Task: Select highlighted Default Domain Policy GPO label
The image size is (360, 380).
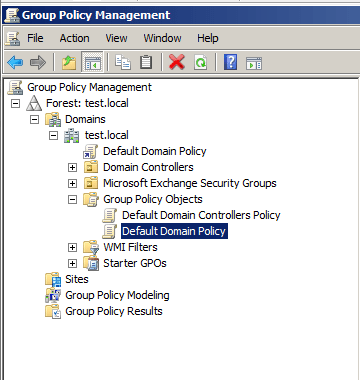Action: click(174, 231)
